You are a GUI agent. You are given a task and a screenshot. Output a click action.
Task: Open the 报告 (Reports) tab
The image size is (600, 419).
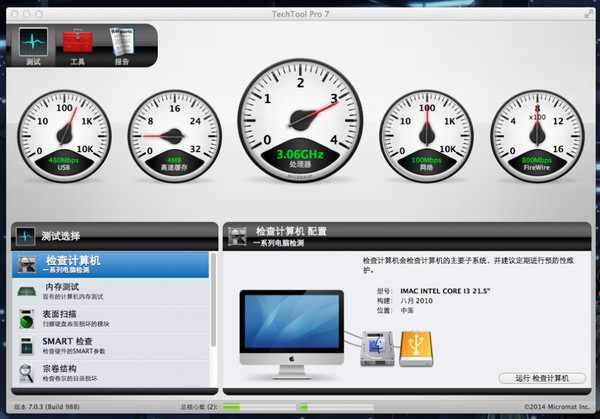click(122, 46)
